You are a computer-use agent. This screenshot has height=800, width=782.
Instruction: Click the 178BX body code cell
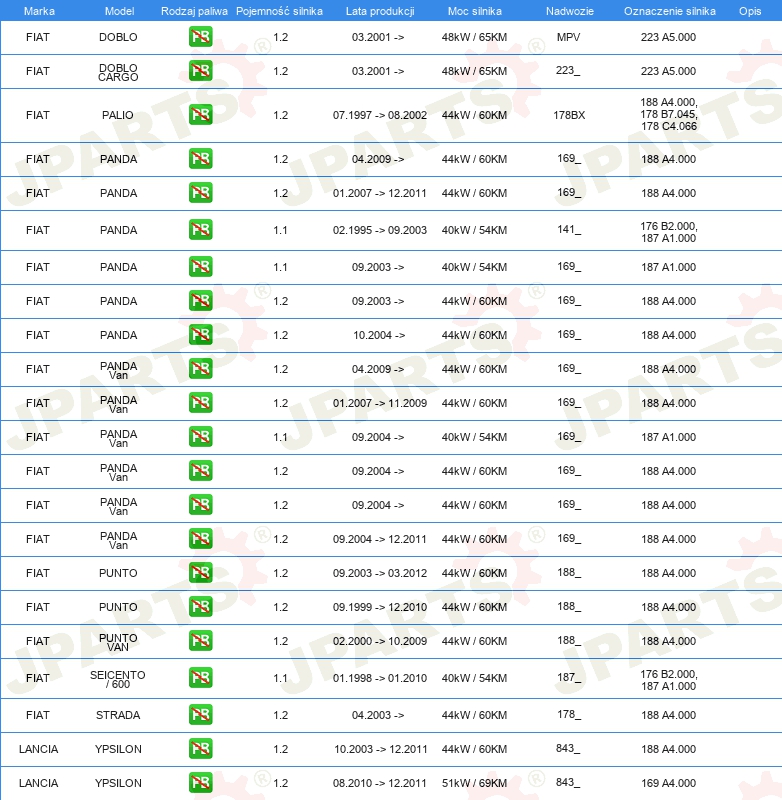tap(569, 115)
